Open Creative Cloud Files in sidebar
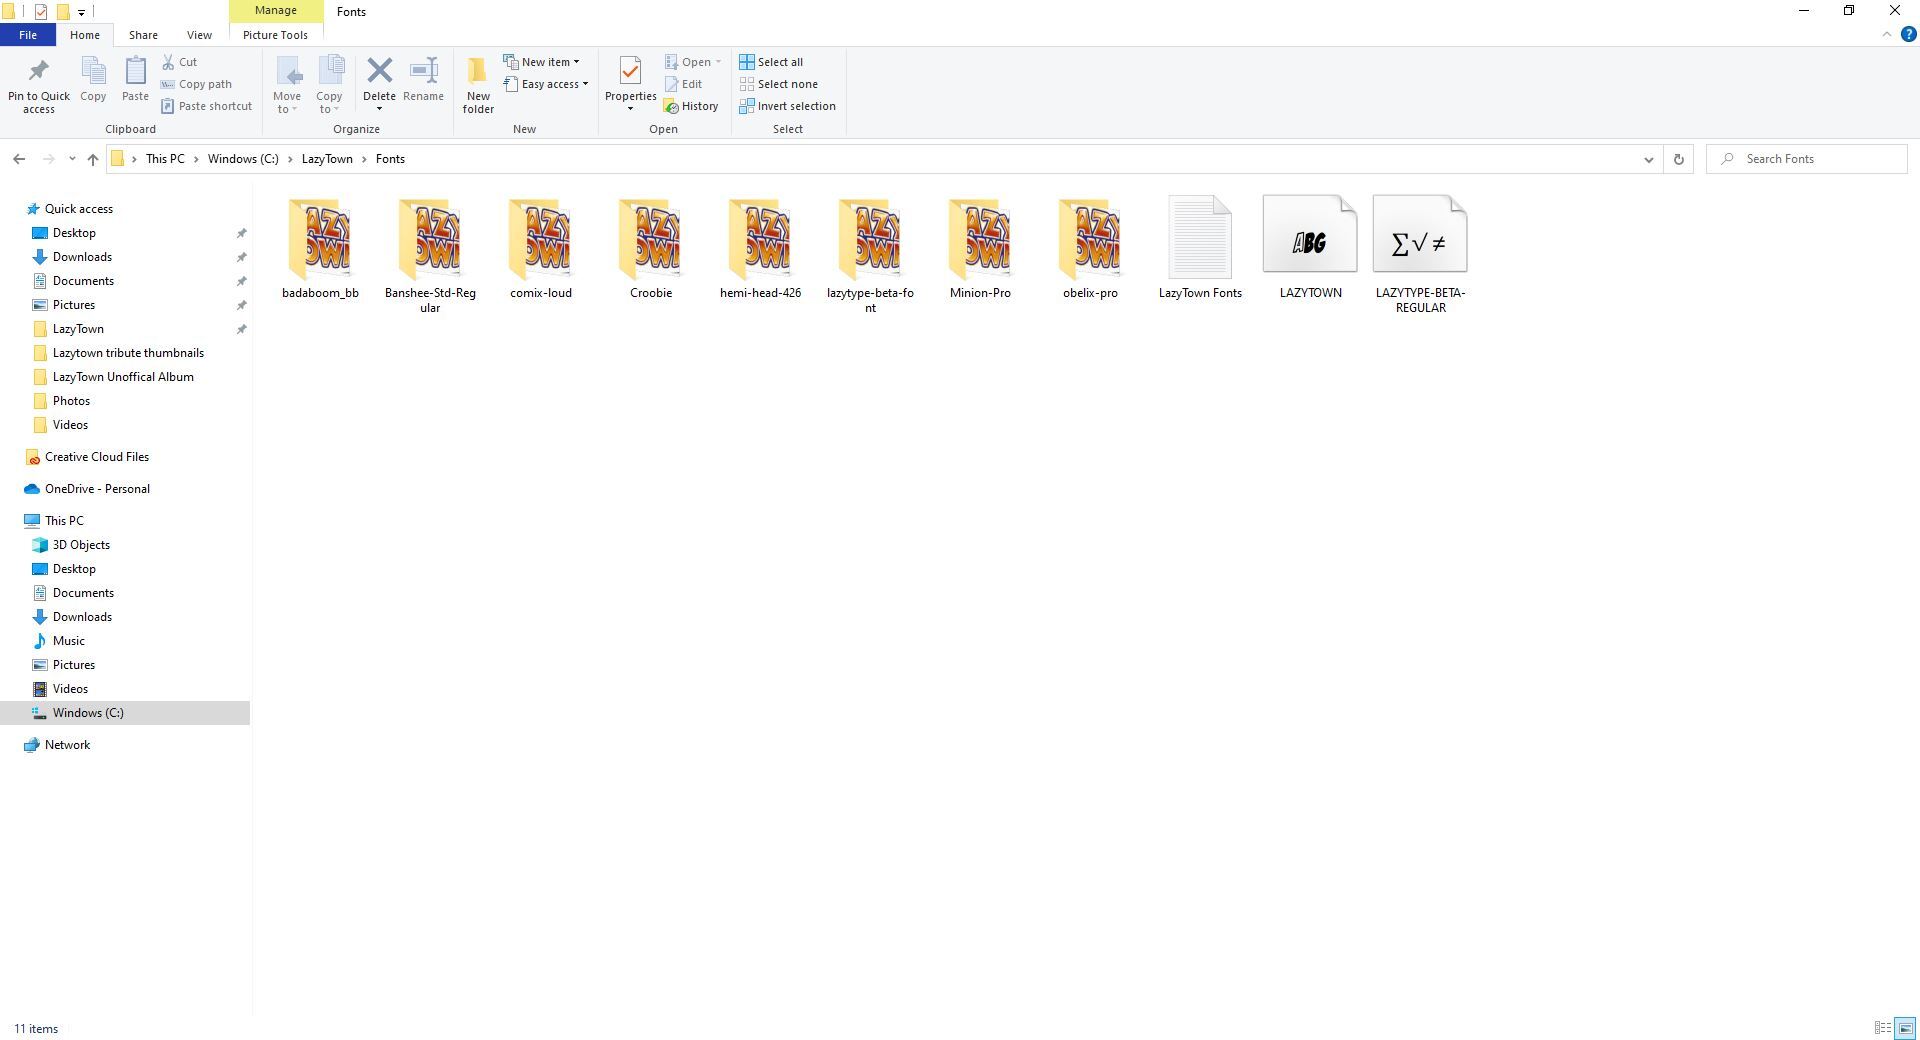This screenshot has width=1920, height=1040. [96, 457]
